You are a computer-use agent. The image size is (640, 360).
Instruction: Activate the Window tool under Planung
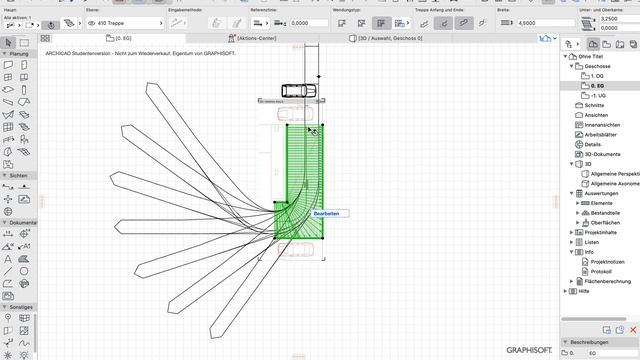click(x=8, y=77)
